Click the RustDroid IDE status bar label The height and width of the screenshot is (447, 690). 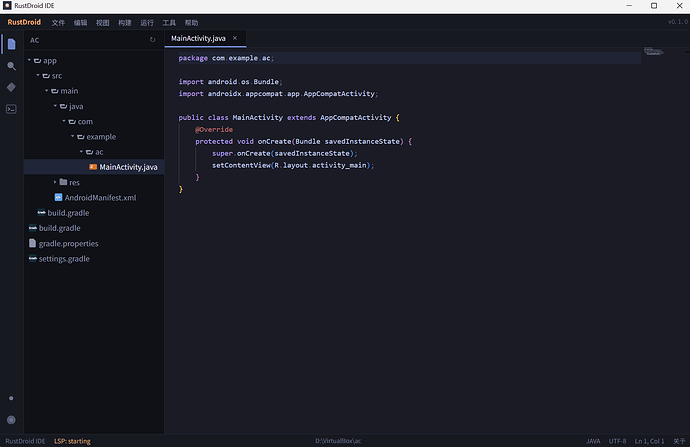(x=25, y=441)
